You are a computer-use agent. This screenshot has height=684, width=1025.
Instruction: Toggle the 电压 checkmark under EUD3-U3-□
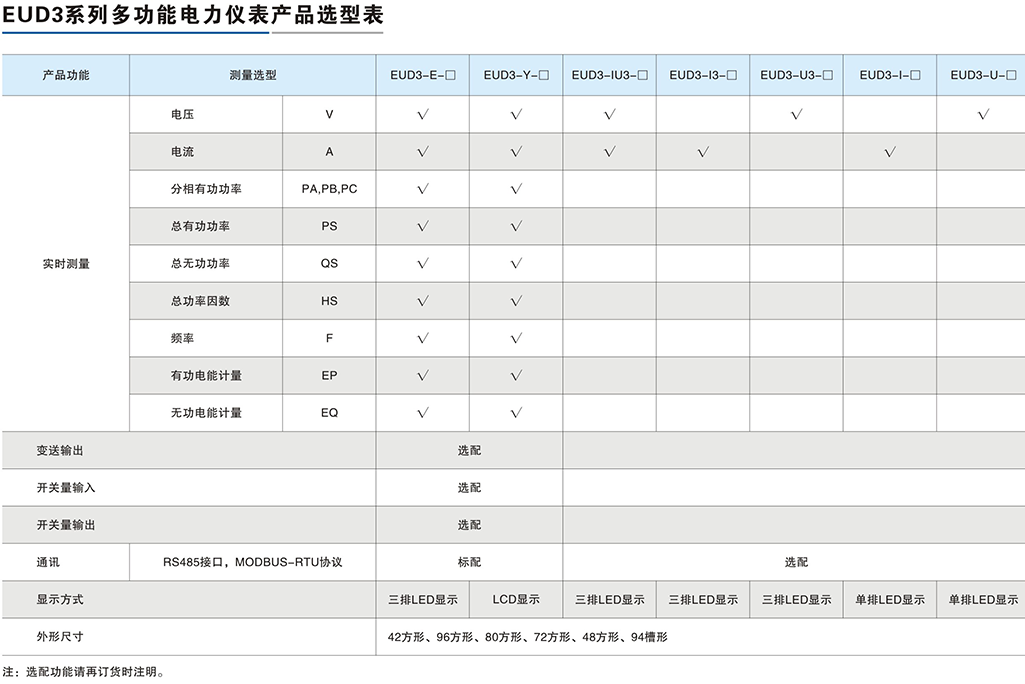795,114
